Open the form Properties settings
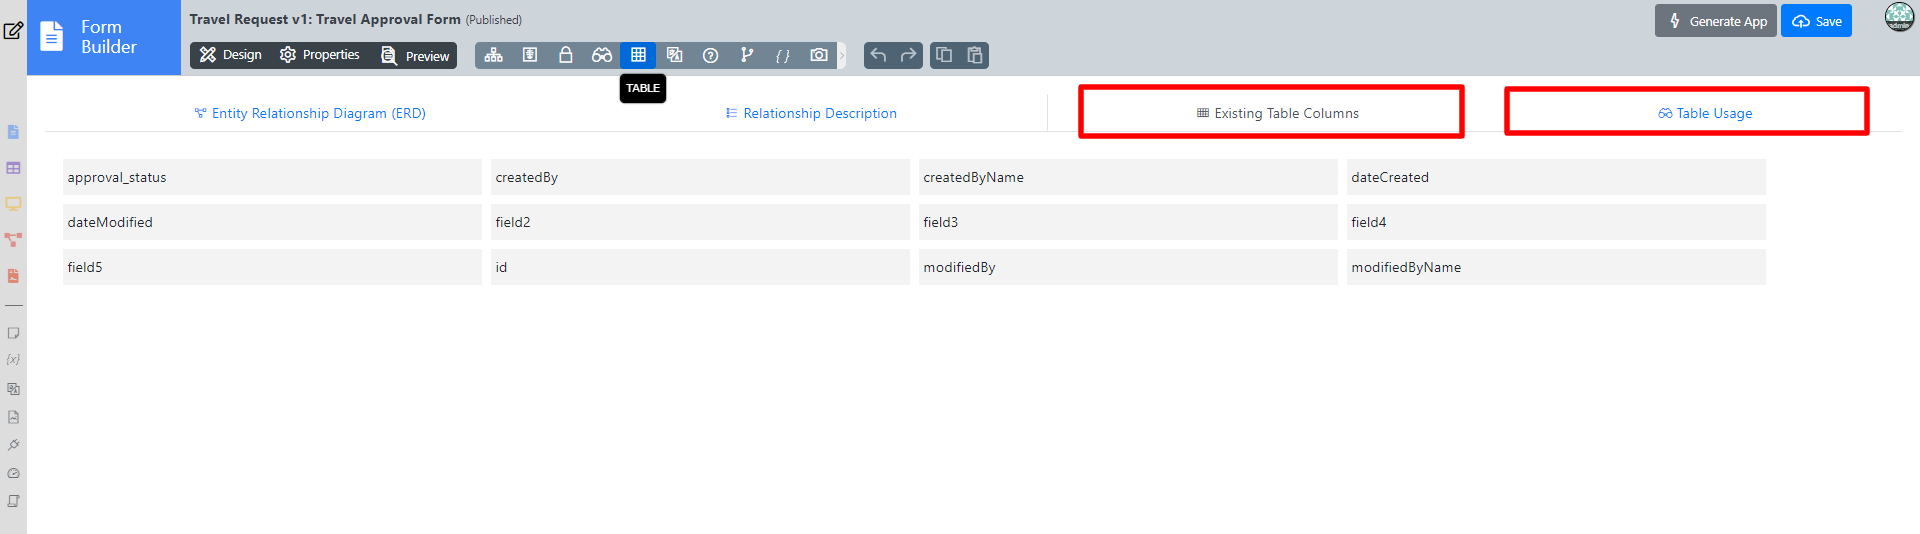This screenshot has width=1920, height=534. click(x=320, y=55)
